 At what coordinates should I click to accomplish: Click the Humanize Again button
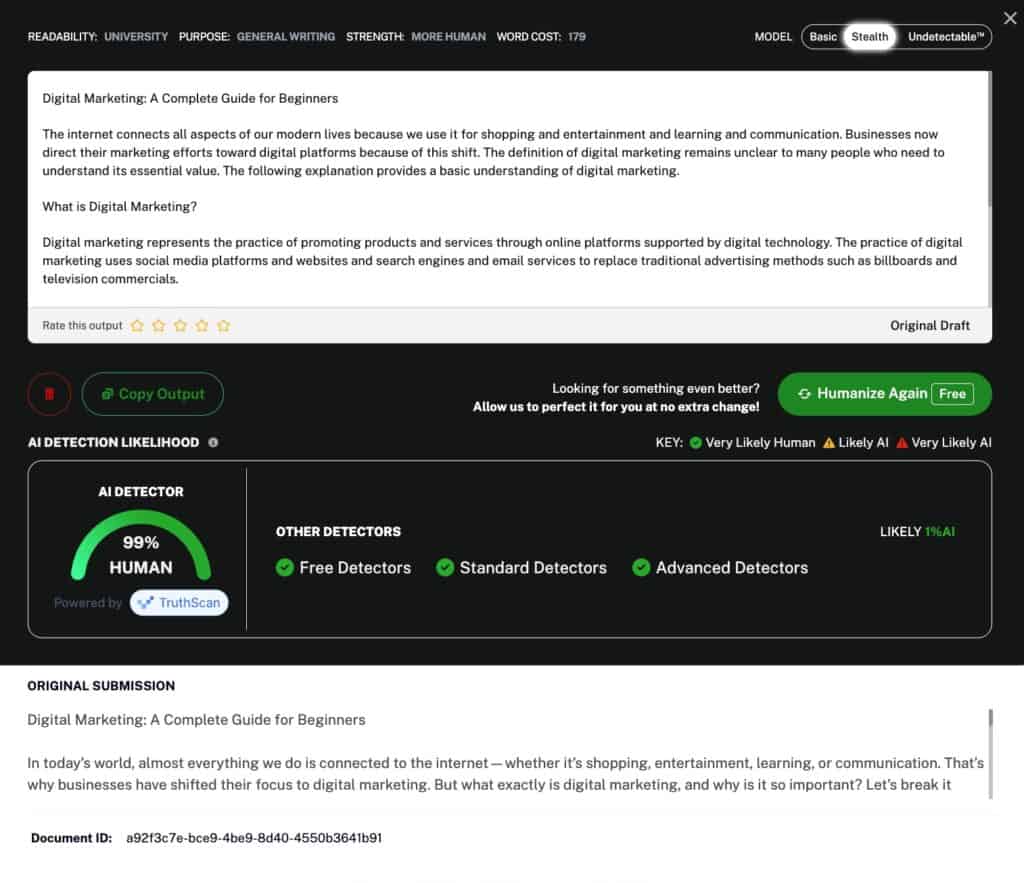[x=884, y=394]
